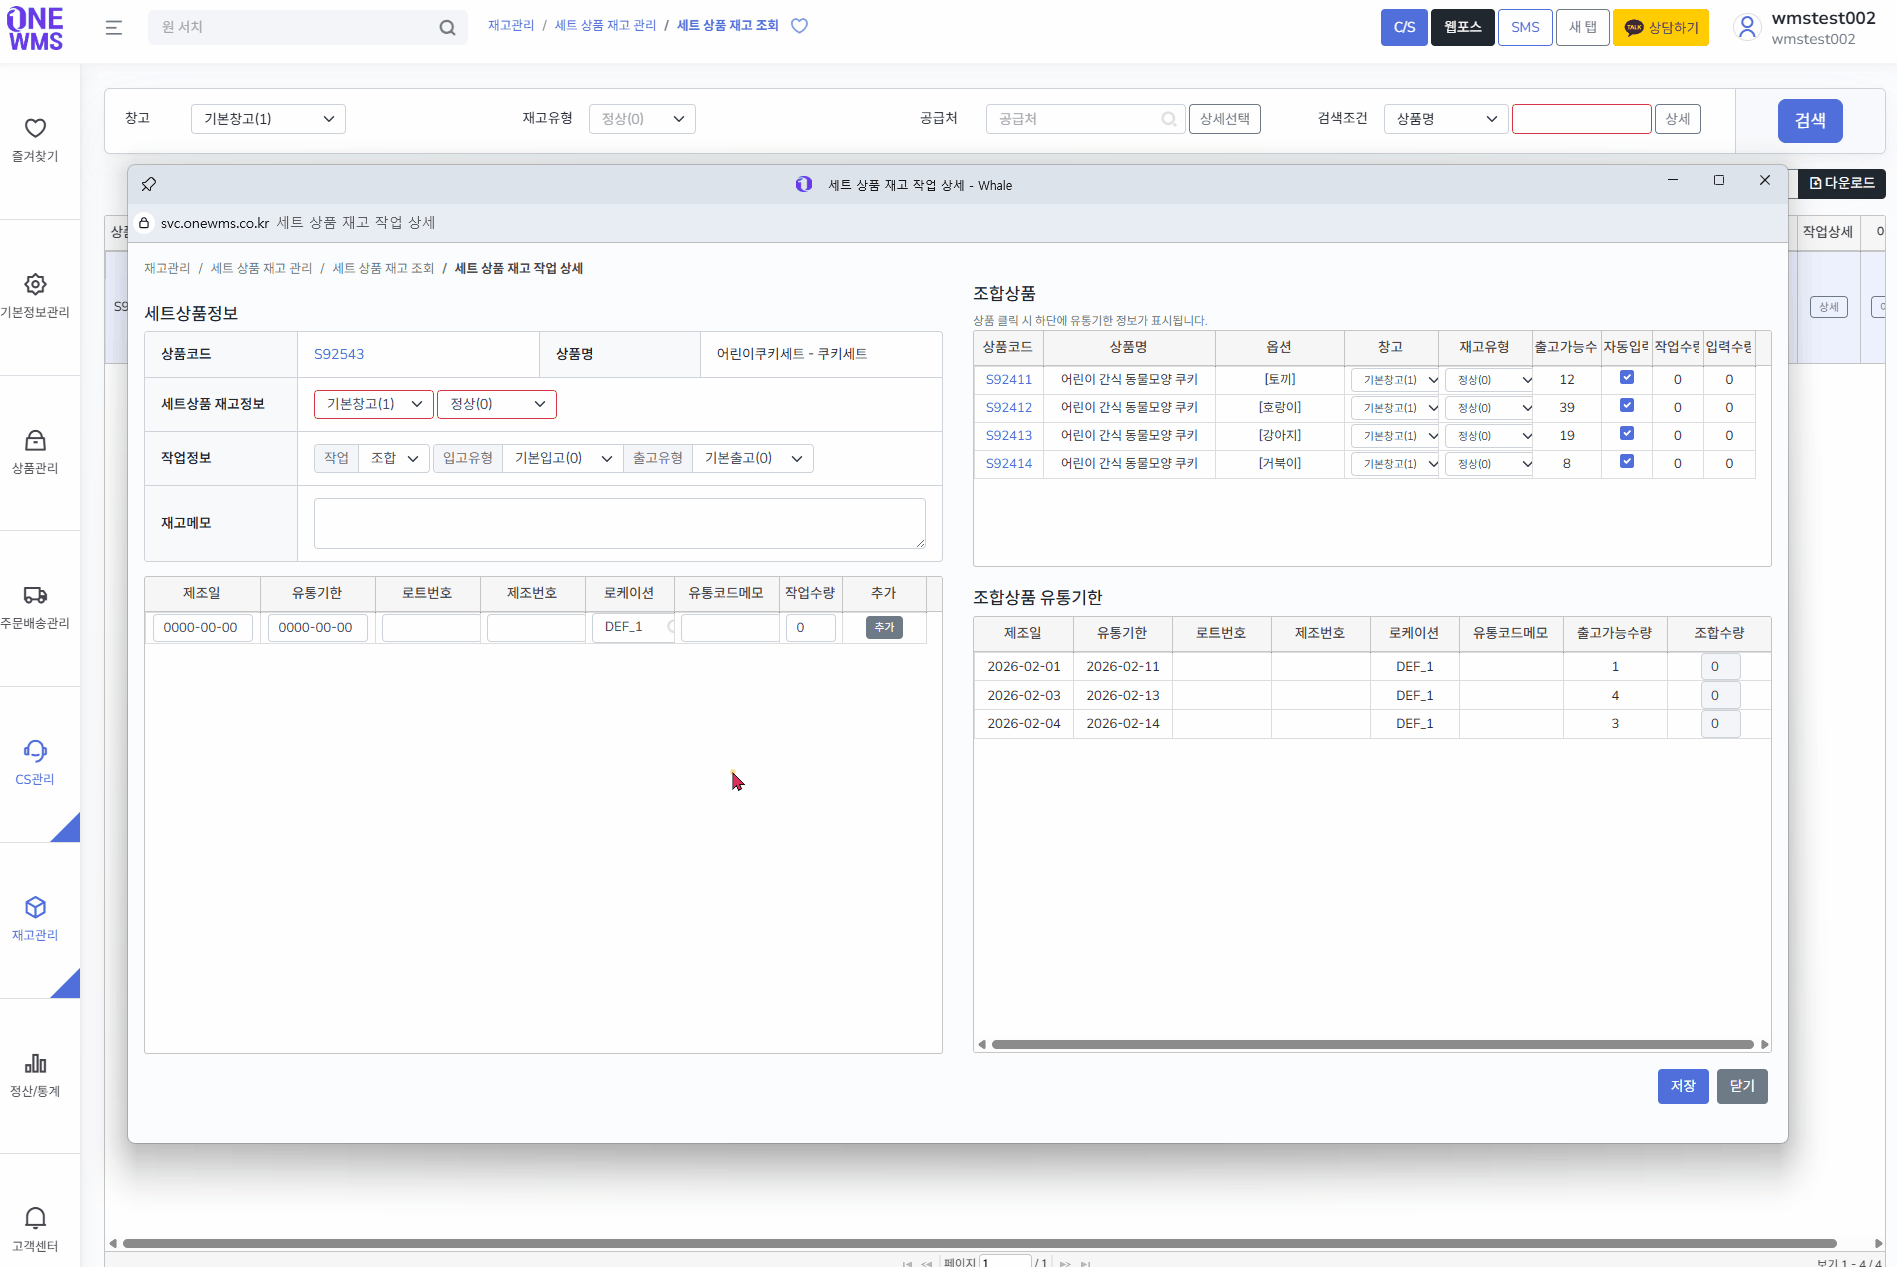This screenshot has width=1897, height=1267.
Task: Toggle 자동입력 checkbox for S92412
Action: pyautogui.click(x=1627, y=406)
